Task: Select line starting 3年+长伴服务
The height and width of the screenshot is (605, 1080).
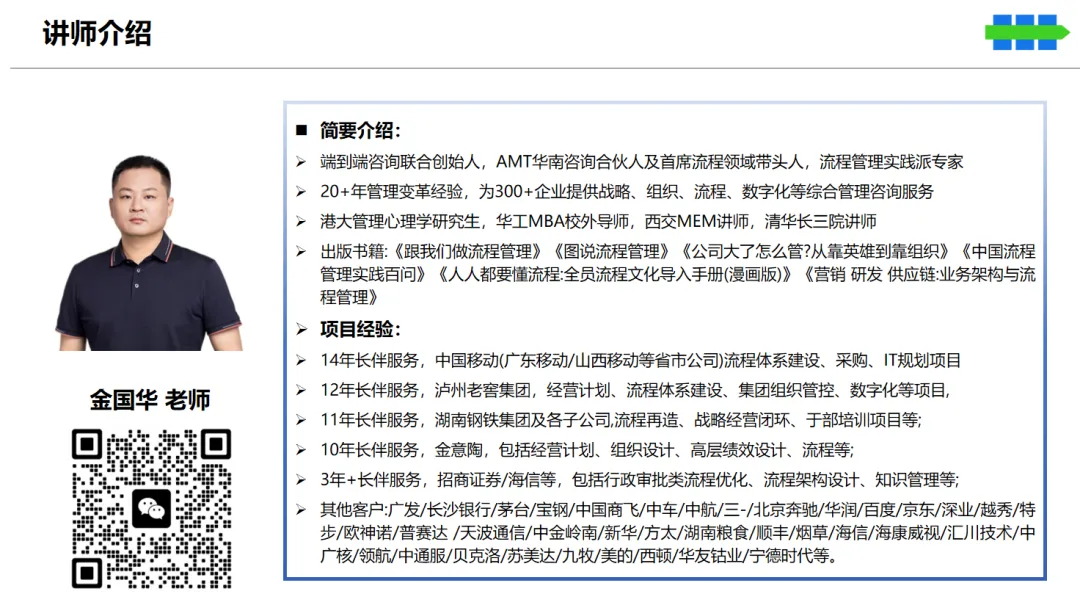Action: click(640, 480)
